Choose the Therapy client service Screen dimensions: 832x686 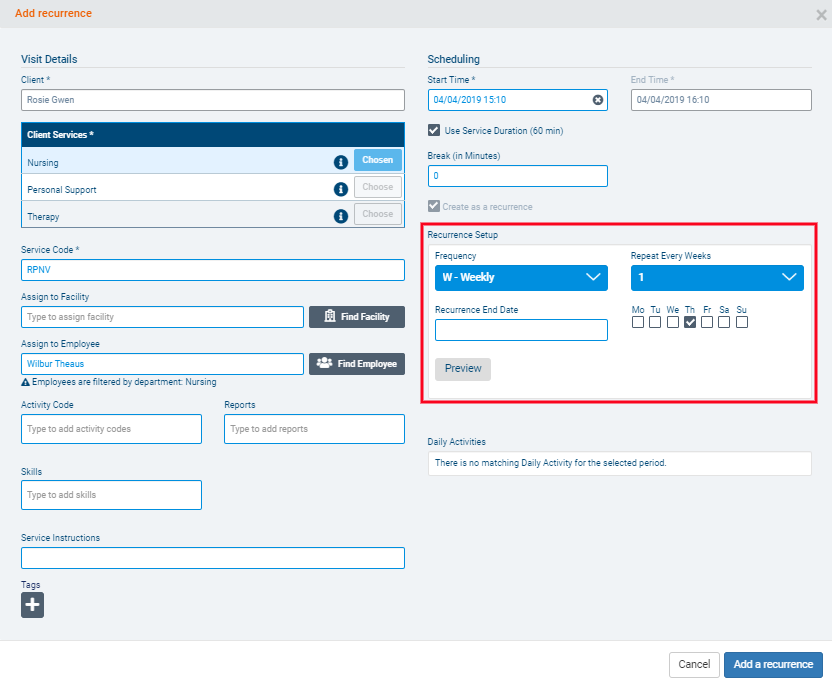point(377,214)
